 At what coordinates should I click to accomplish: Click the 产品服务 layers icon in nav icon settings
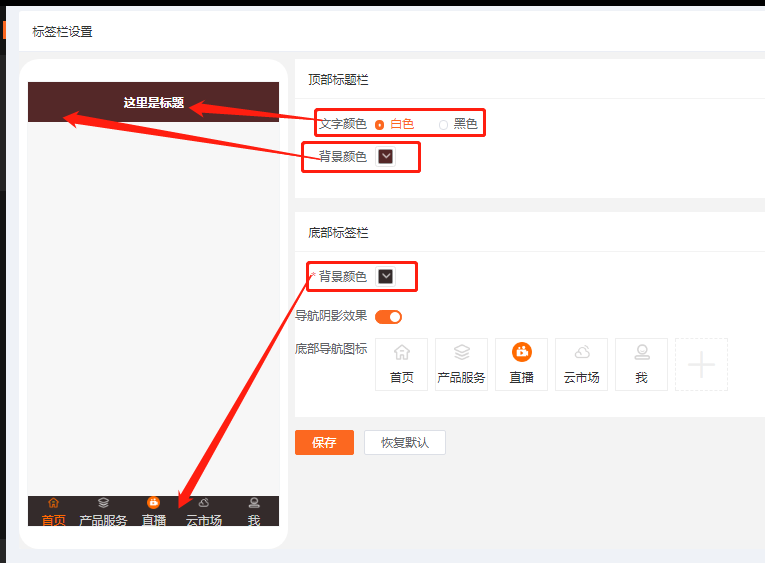tap(462, 352)
